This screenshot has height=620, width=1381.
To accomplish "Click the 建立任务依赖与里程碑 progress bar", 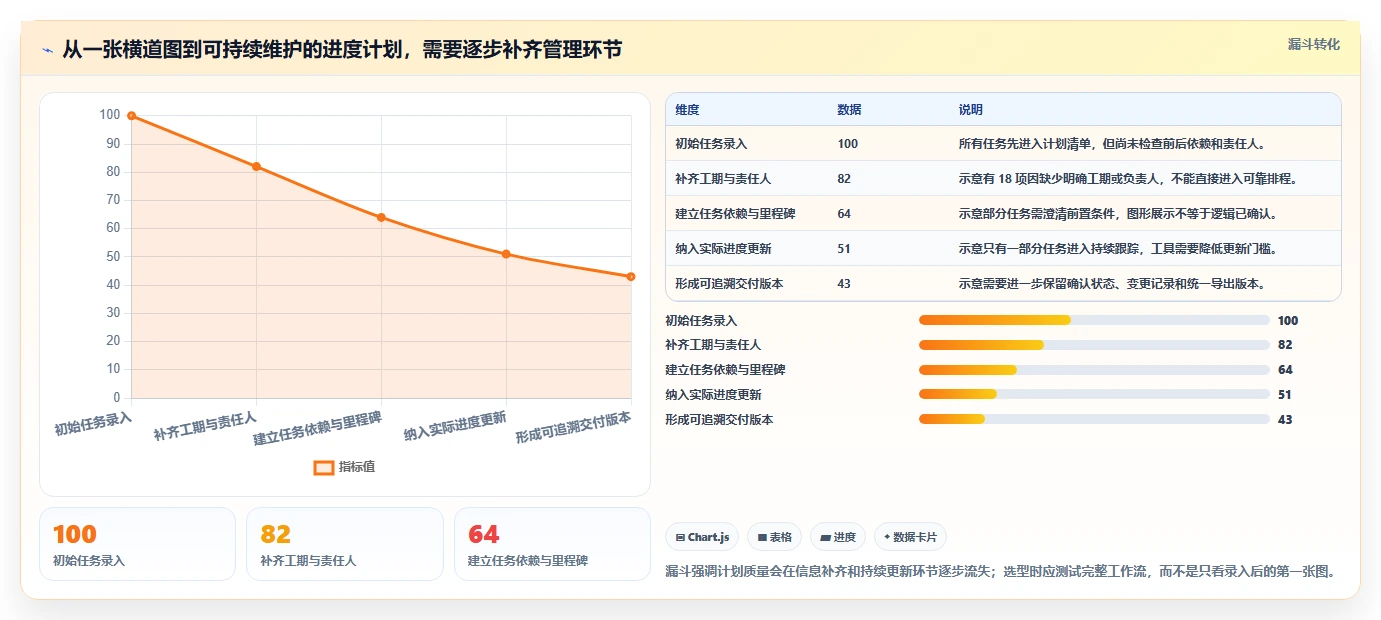I will (x=1094, y=370).
